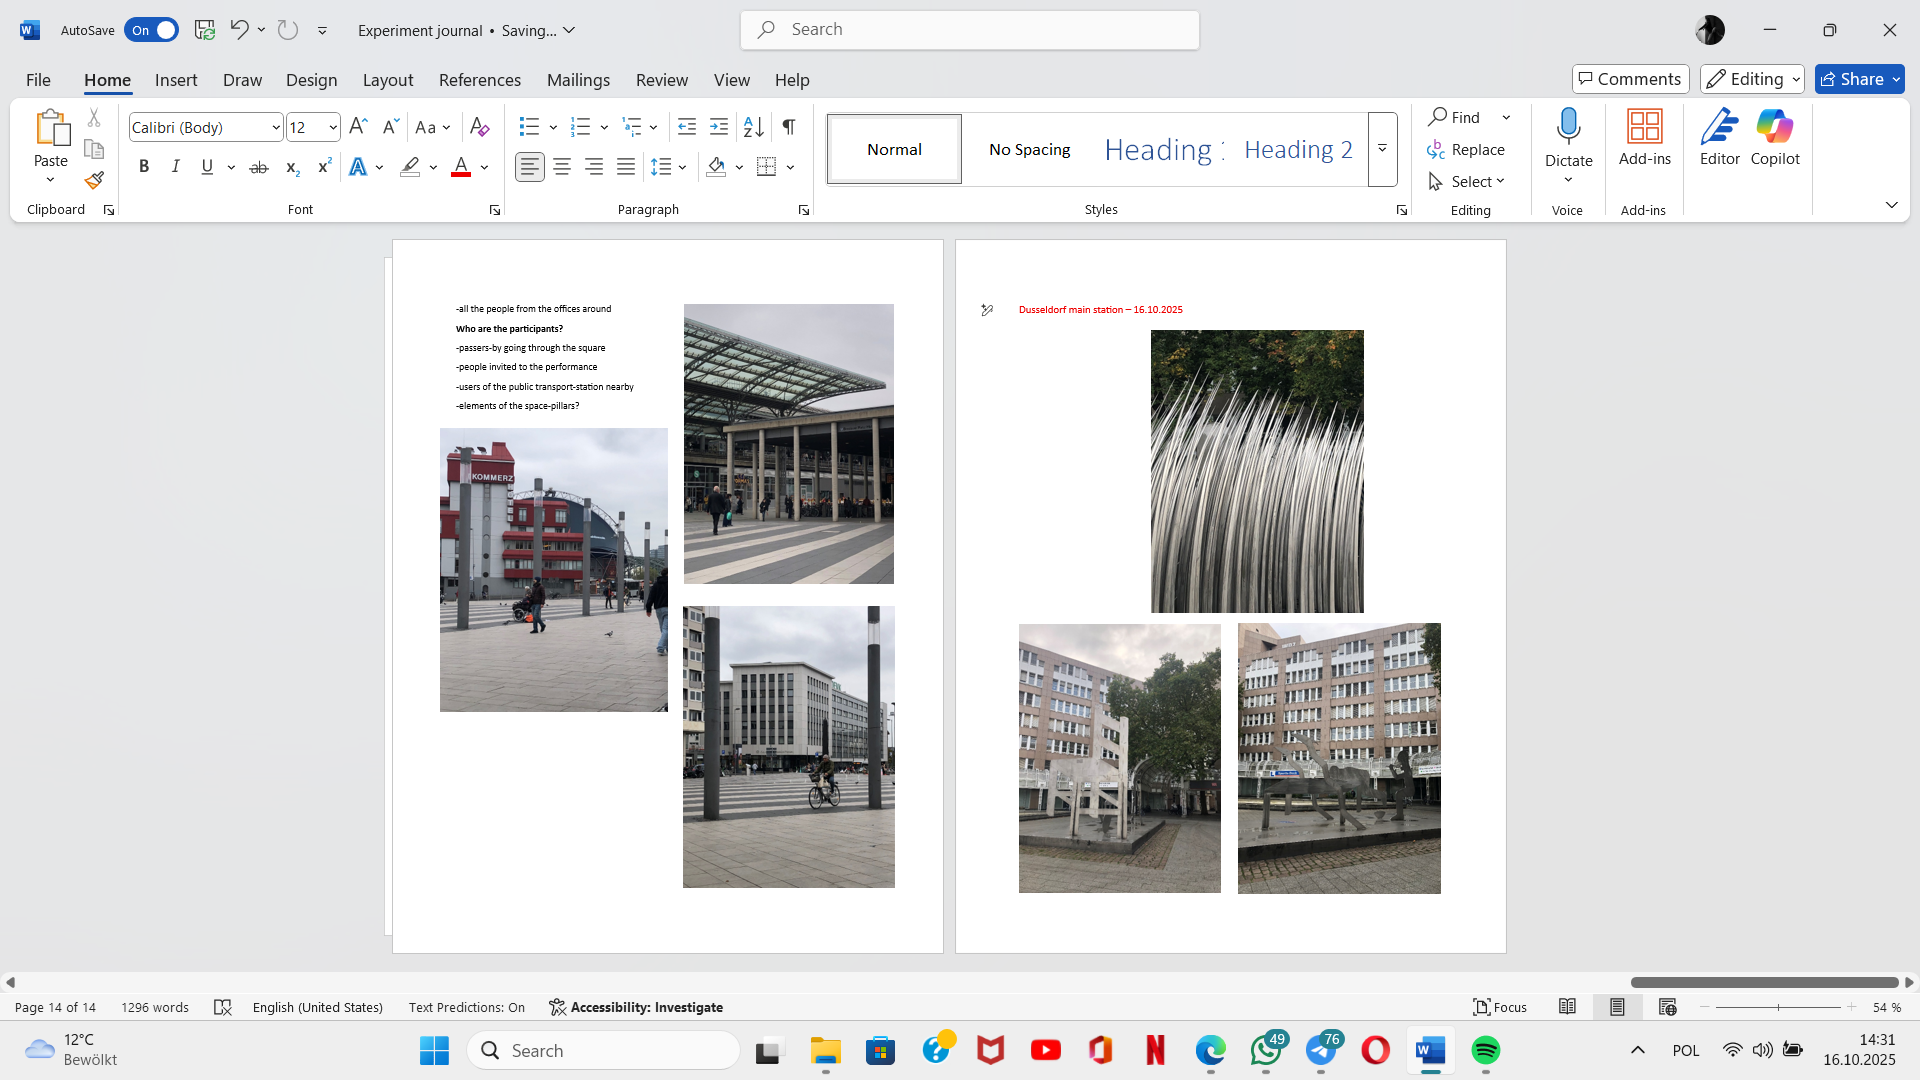This screenshot has height=1080, width=1920.
Task: Click Replace in the Editing group
Action: tap(1466, 149)
